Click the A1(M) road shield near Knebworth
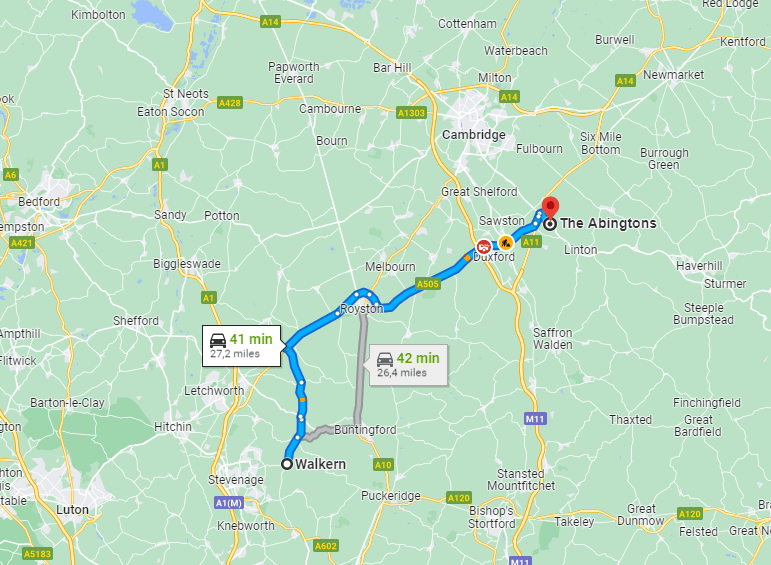The height and width of the screenshot is (565, 771). (229, 503)
